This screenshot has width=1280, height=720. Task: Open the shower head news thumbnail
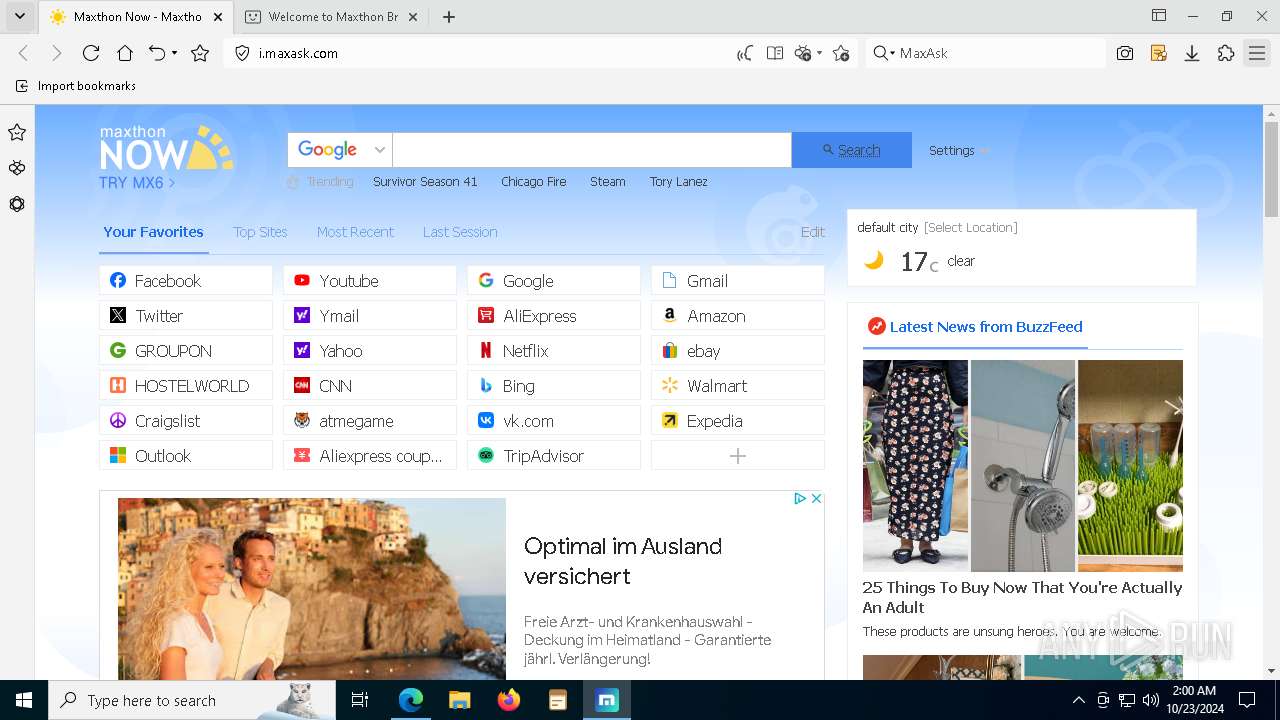tap(1023, 465)
